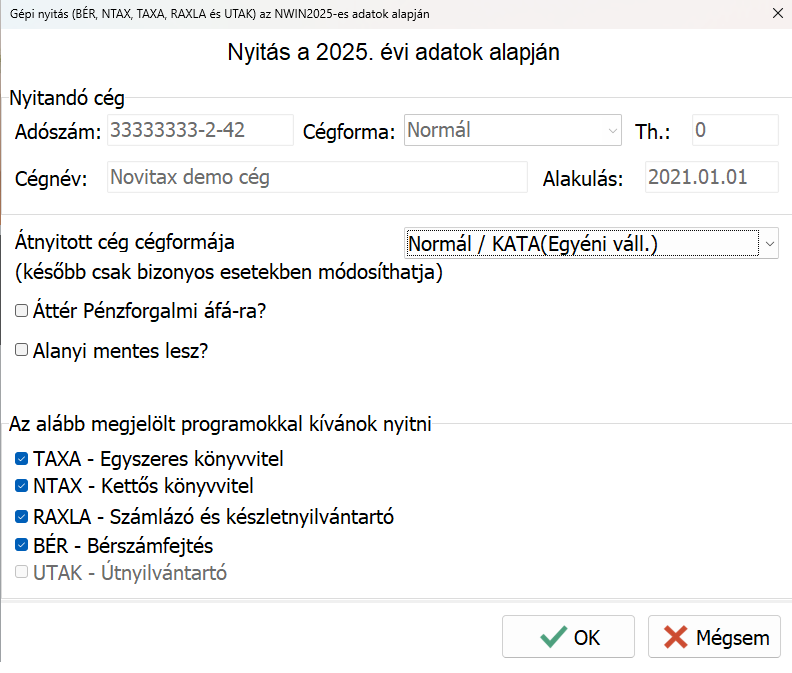Click the Adószám input field
Viewport: 792px width, 673px height.
[x=199, y=130]
